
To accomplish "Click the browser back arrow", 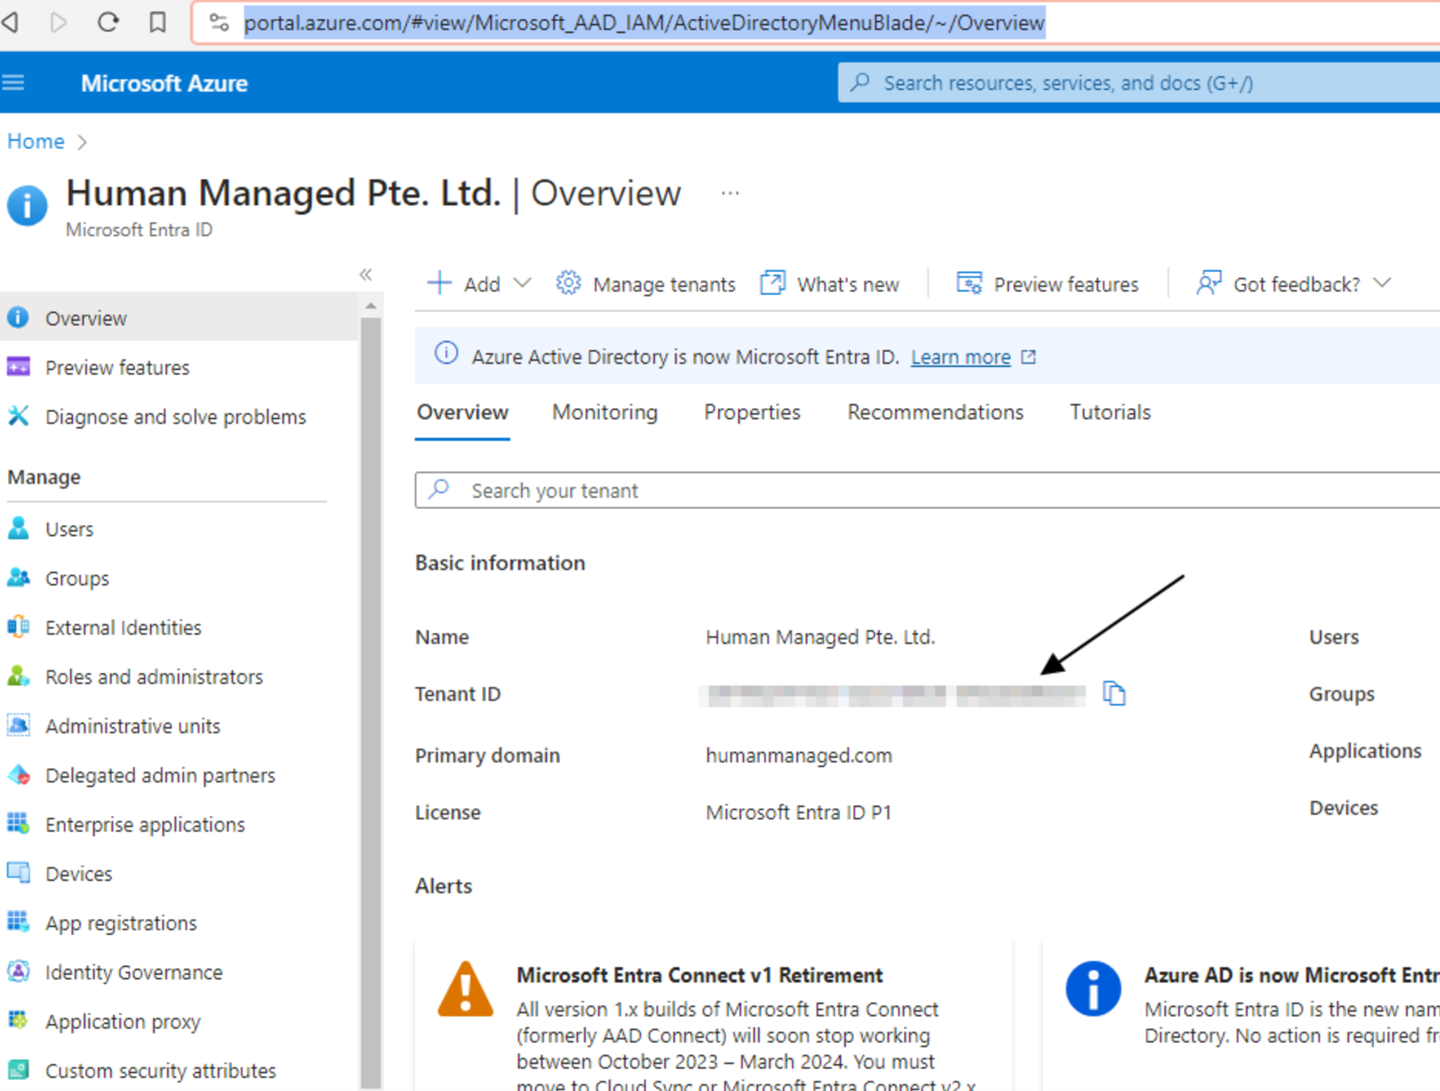I will pyautogui.click(x=10, y=22).
